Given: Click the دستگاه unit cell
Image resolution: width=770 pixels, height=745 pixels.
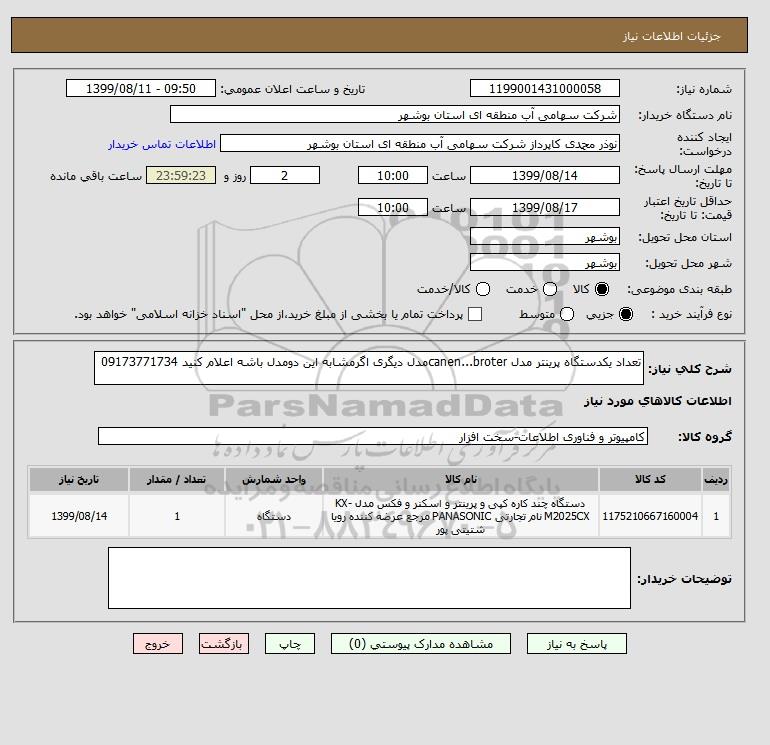Looking at the screenshot, I should 274,516.
